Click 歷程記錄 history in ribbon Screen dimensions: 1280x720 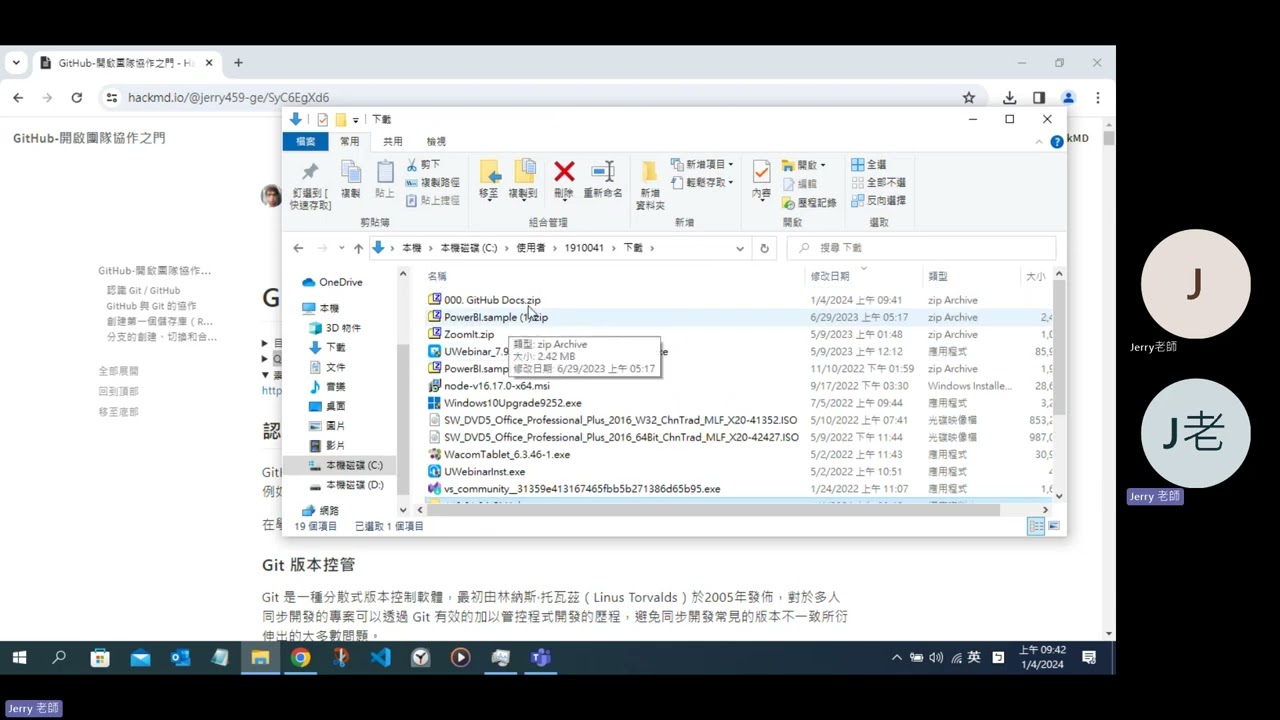[809, 202]
